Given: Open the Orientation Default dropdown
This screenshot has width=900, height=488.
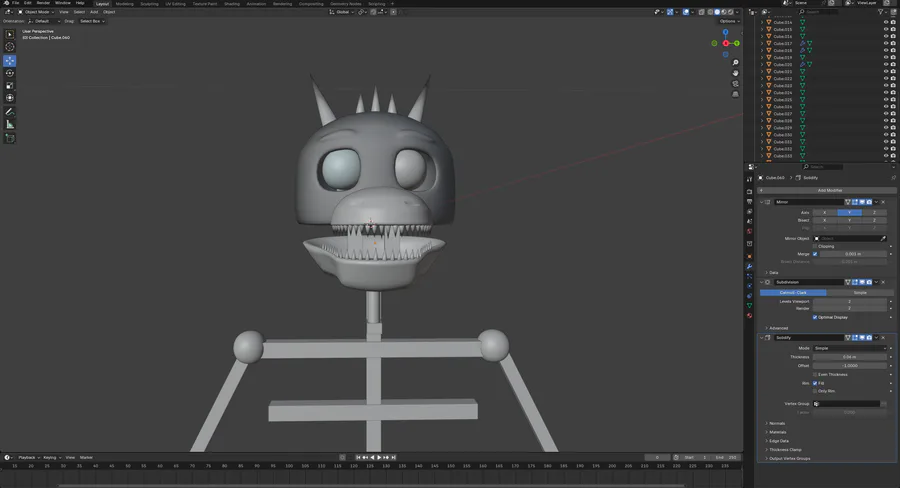Looking at the screenshot, I should (x=44, y=21).
